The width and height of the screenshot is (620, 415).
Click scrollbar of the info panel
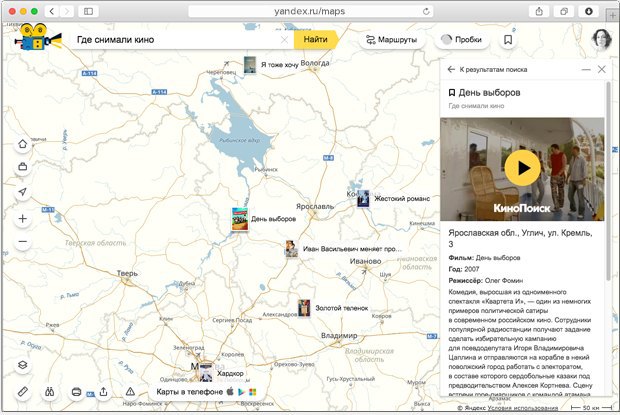(x=609, y=182)
